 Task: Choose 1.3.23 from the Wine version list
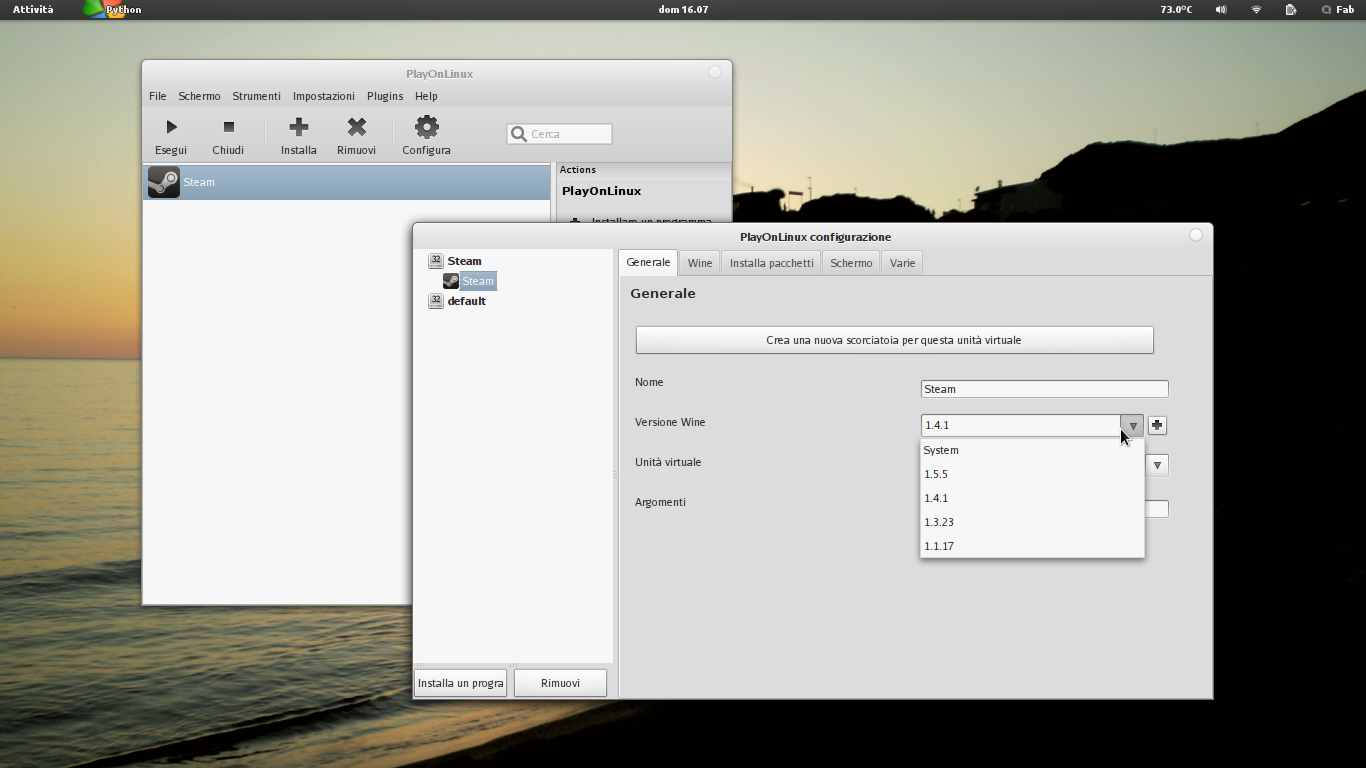pos(1032,522)
